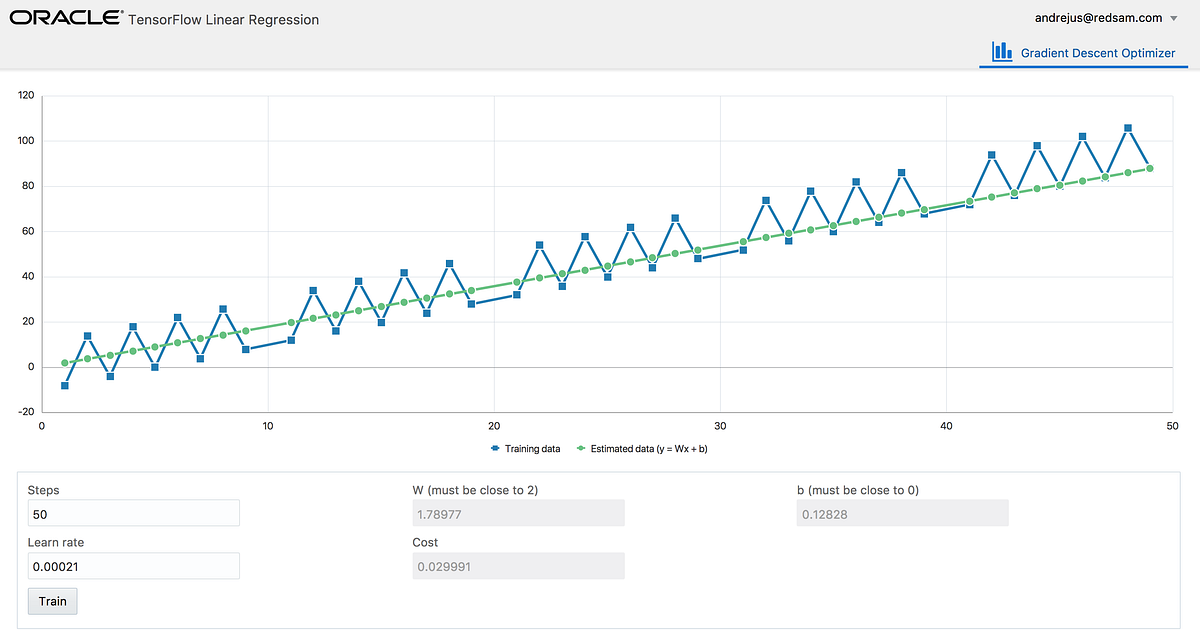
Task: Click the TensorFlow Linear Regression title
Action: (x=222, y=19)
